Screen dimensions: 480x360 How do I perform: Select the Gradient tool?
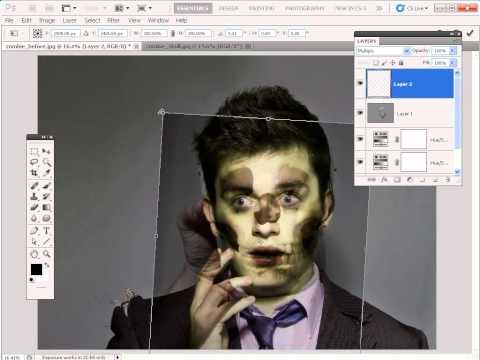click(46, 207)
